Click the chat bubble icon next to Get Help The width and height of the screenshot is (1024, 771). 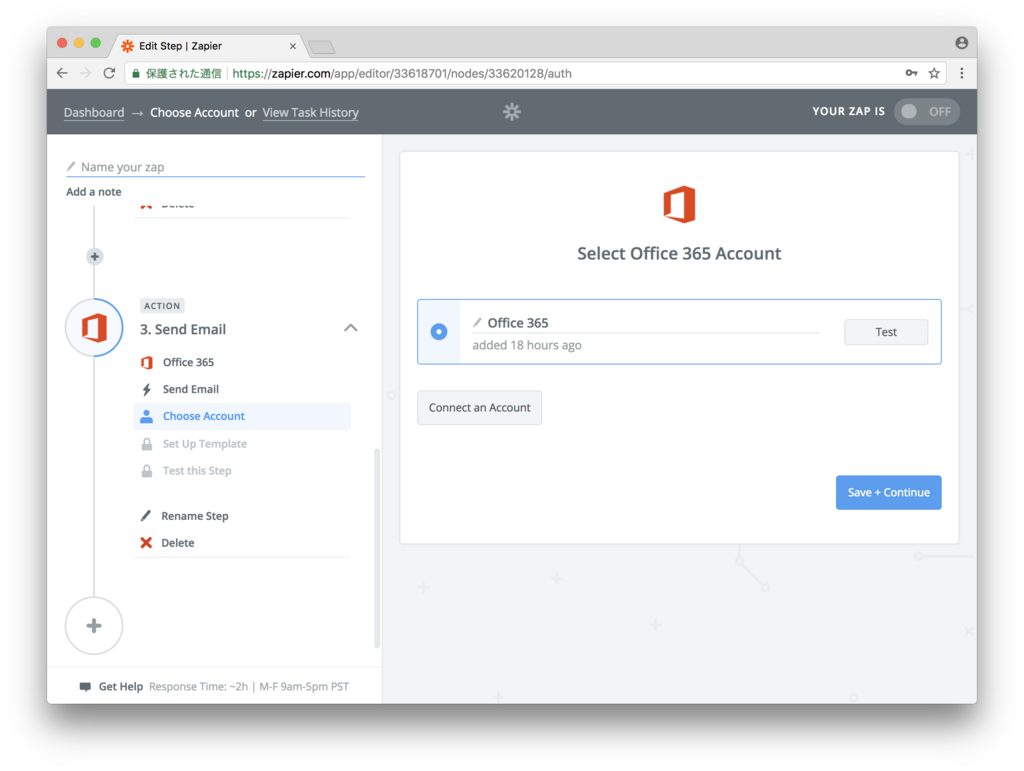coord(85,687)
